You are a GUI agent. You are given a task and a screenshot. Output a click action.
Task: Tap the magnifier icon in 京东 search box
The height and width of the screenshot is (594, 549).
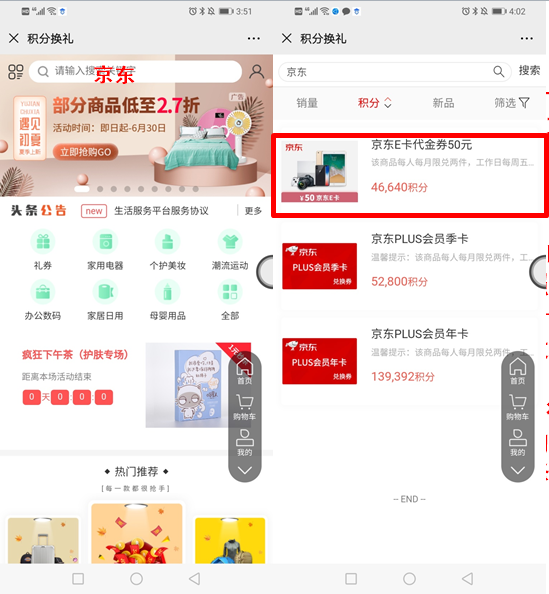click(x=498, y=72)
